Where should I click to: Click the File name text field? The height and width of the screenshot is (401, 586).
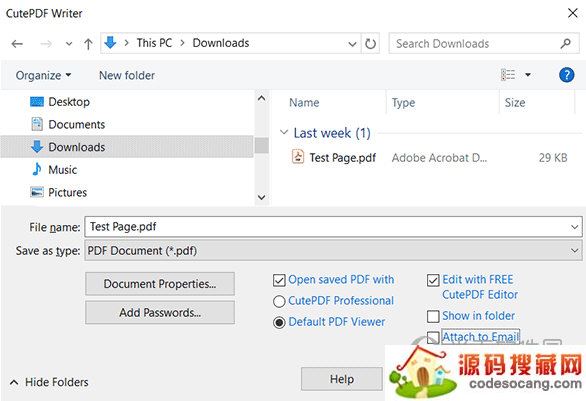(333, 227)
